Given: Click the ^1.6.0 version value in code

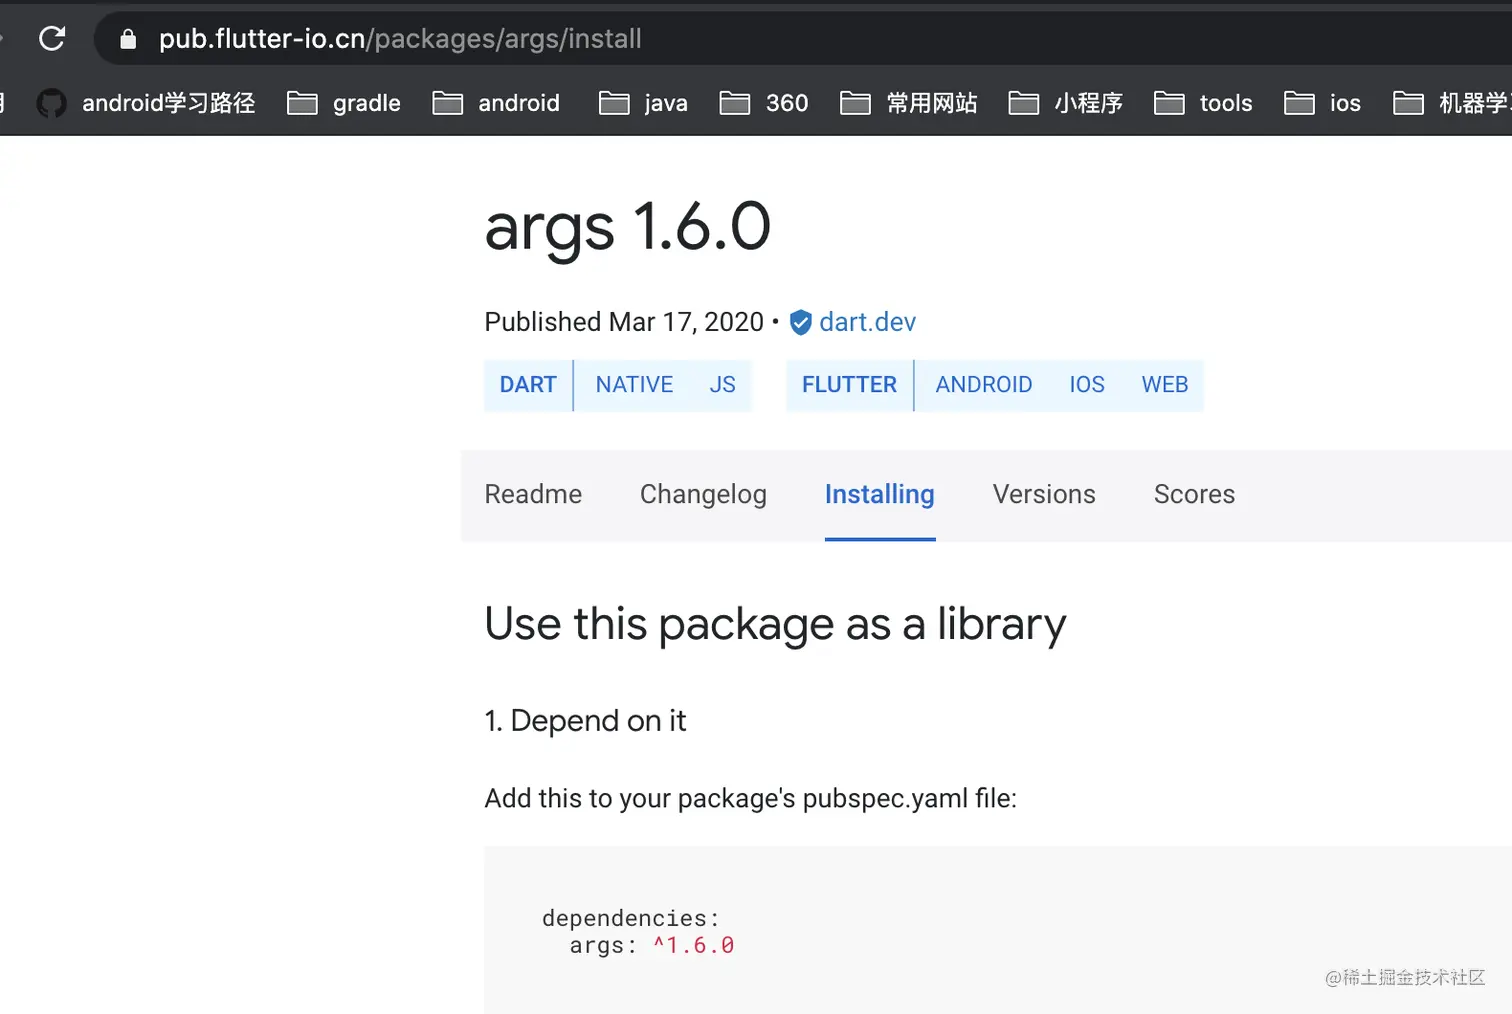Looking at the screenshot, I should (x=693, y=945).
